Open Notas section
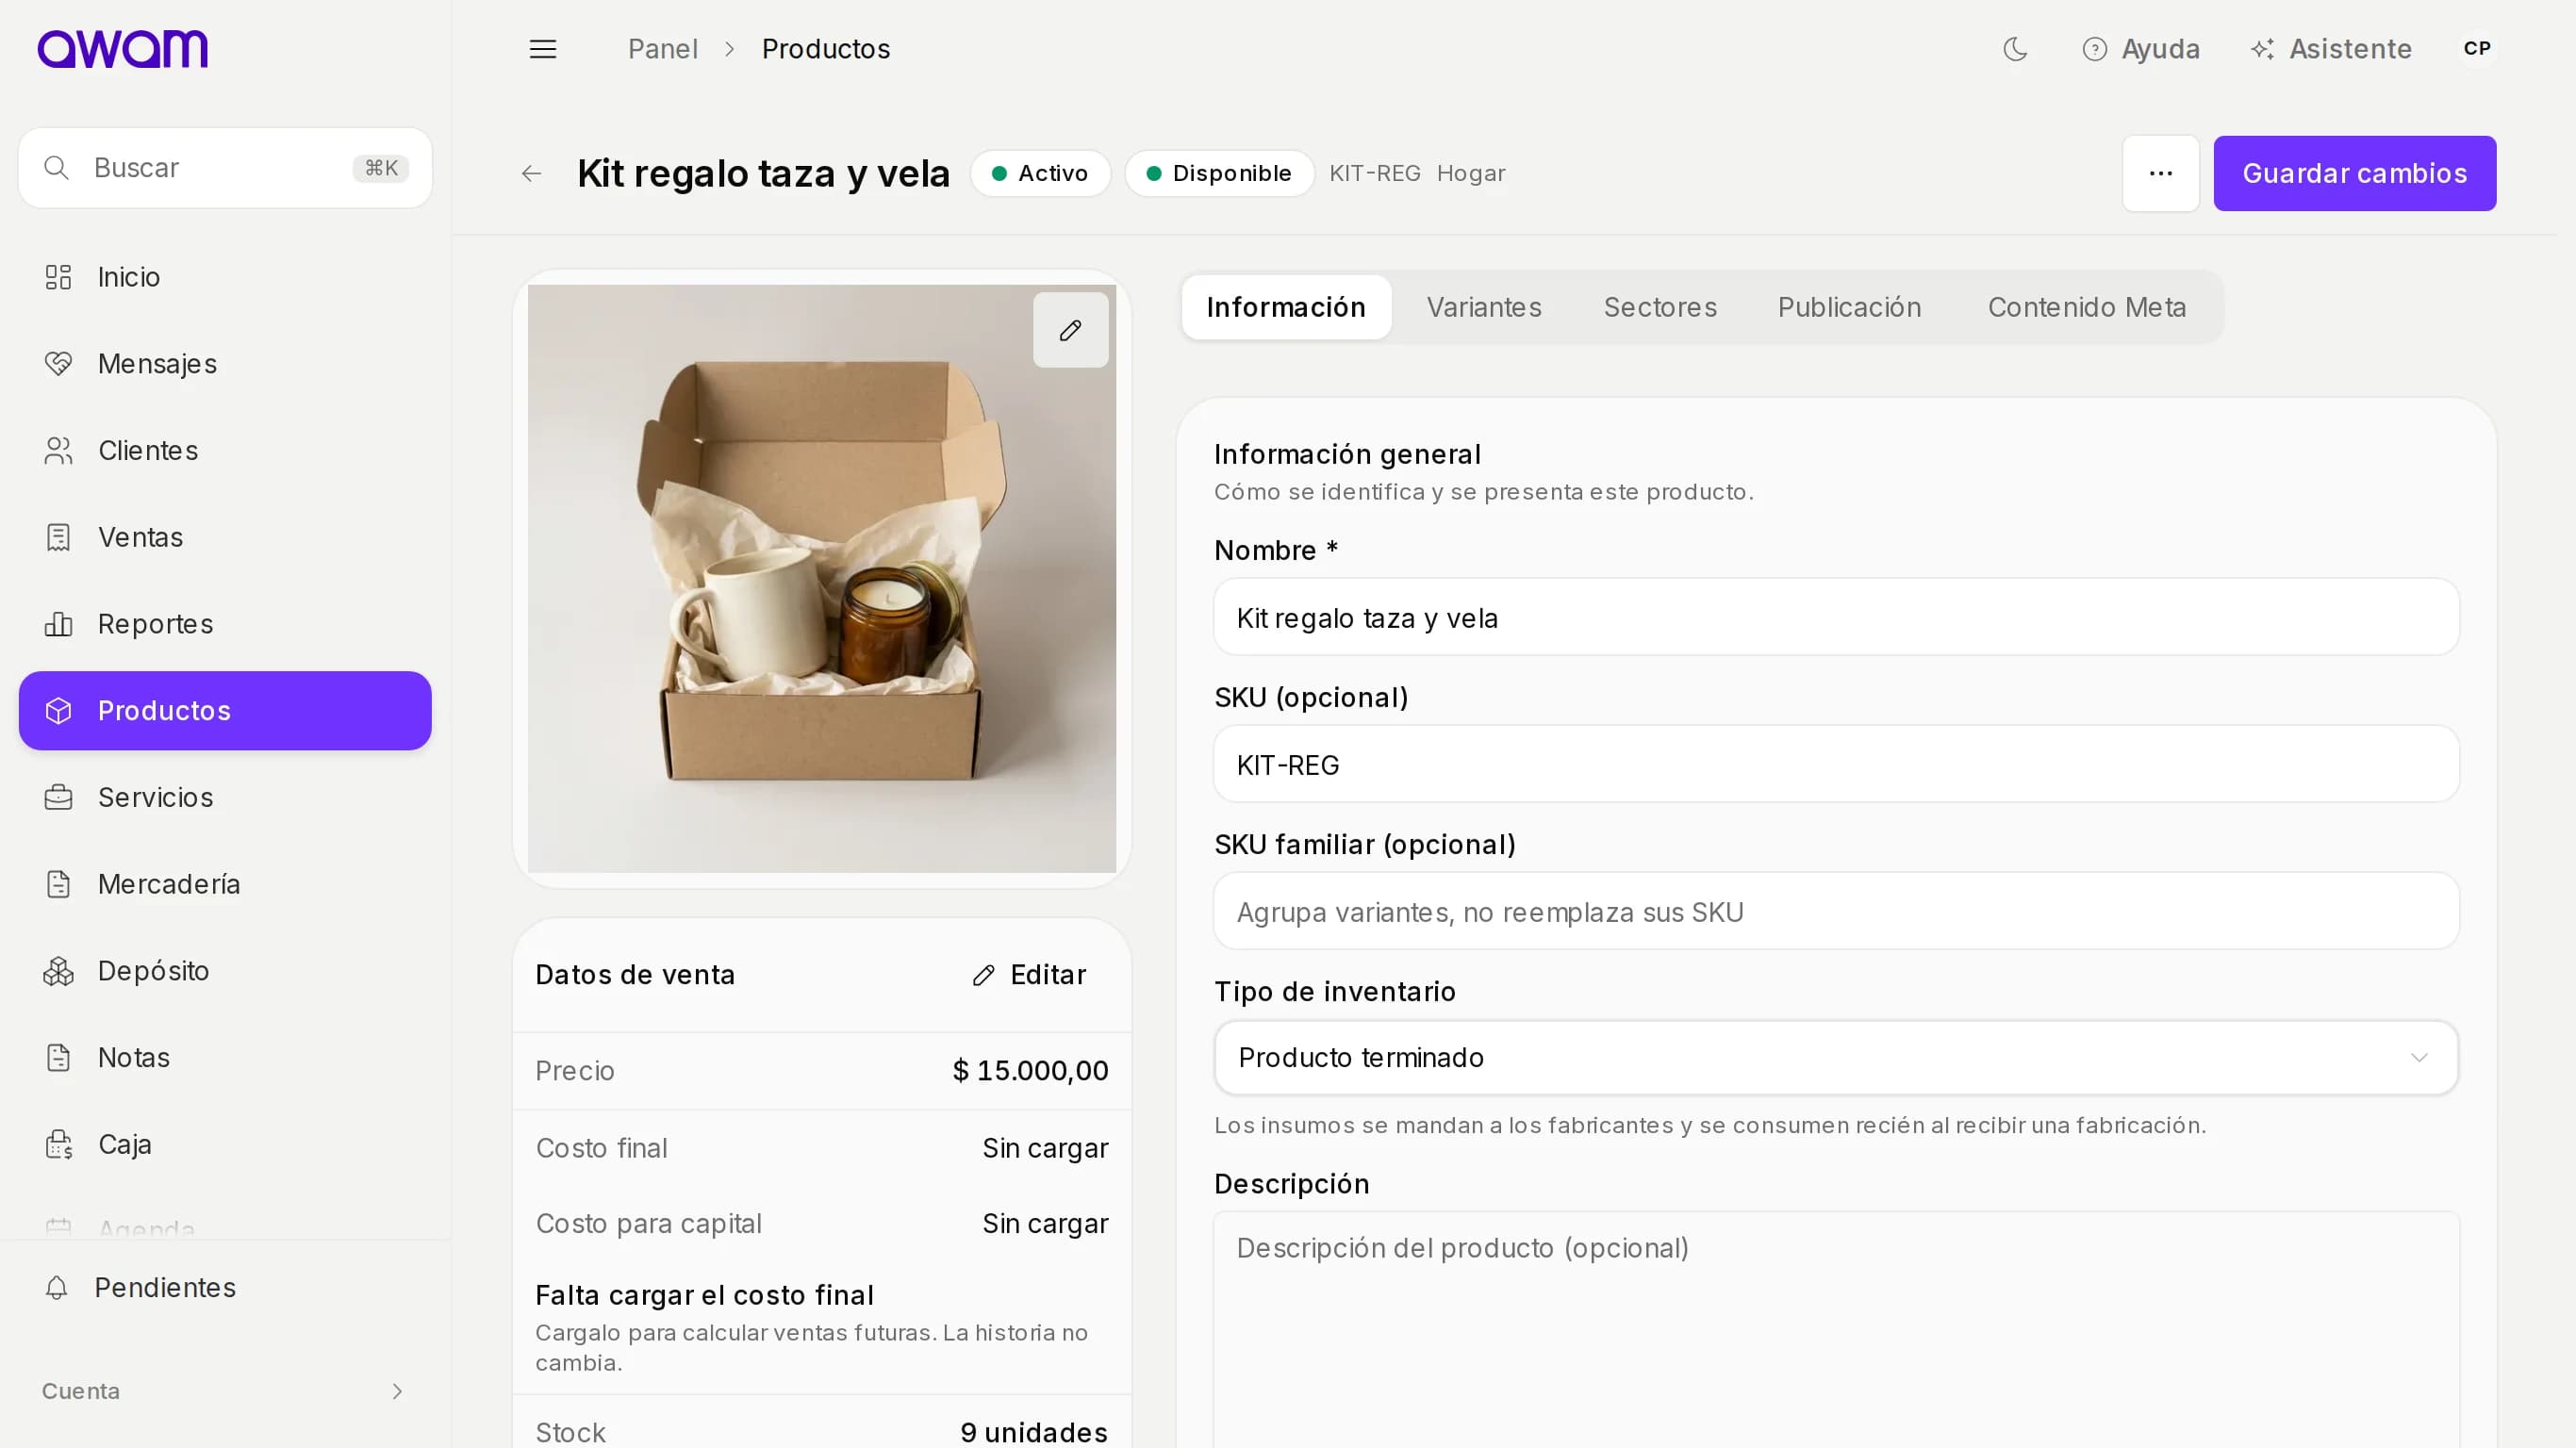Viewport: 2576px width, 1448px height. pyautogui.click(x=225, y=1058)
